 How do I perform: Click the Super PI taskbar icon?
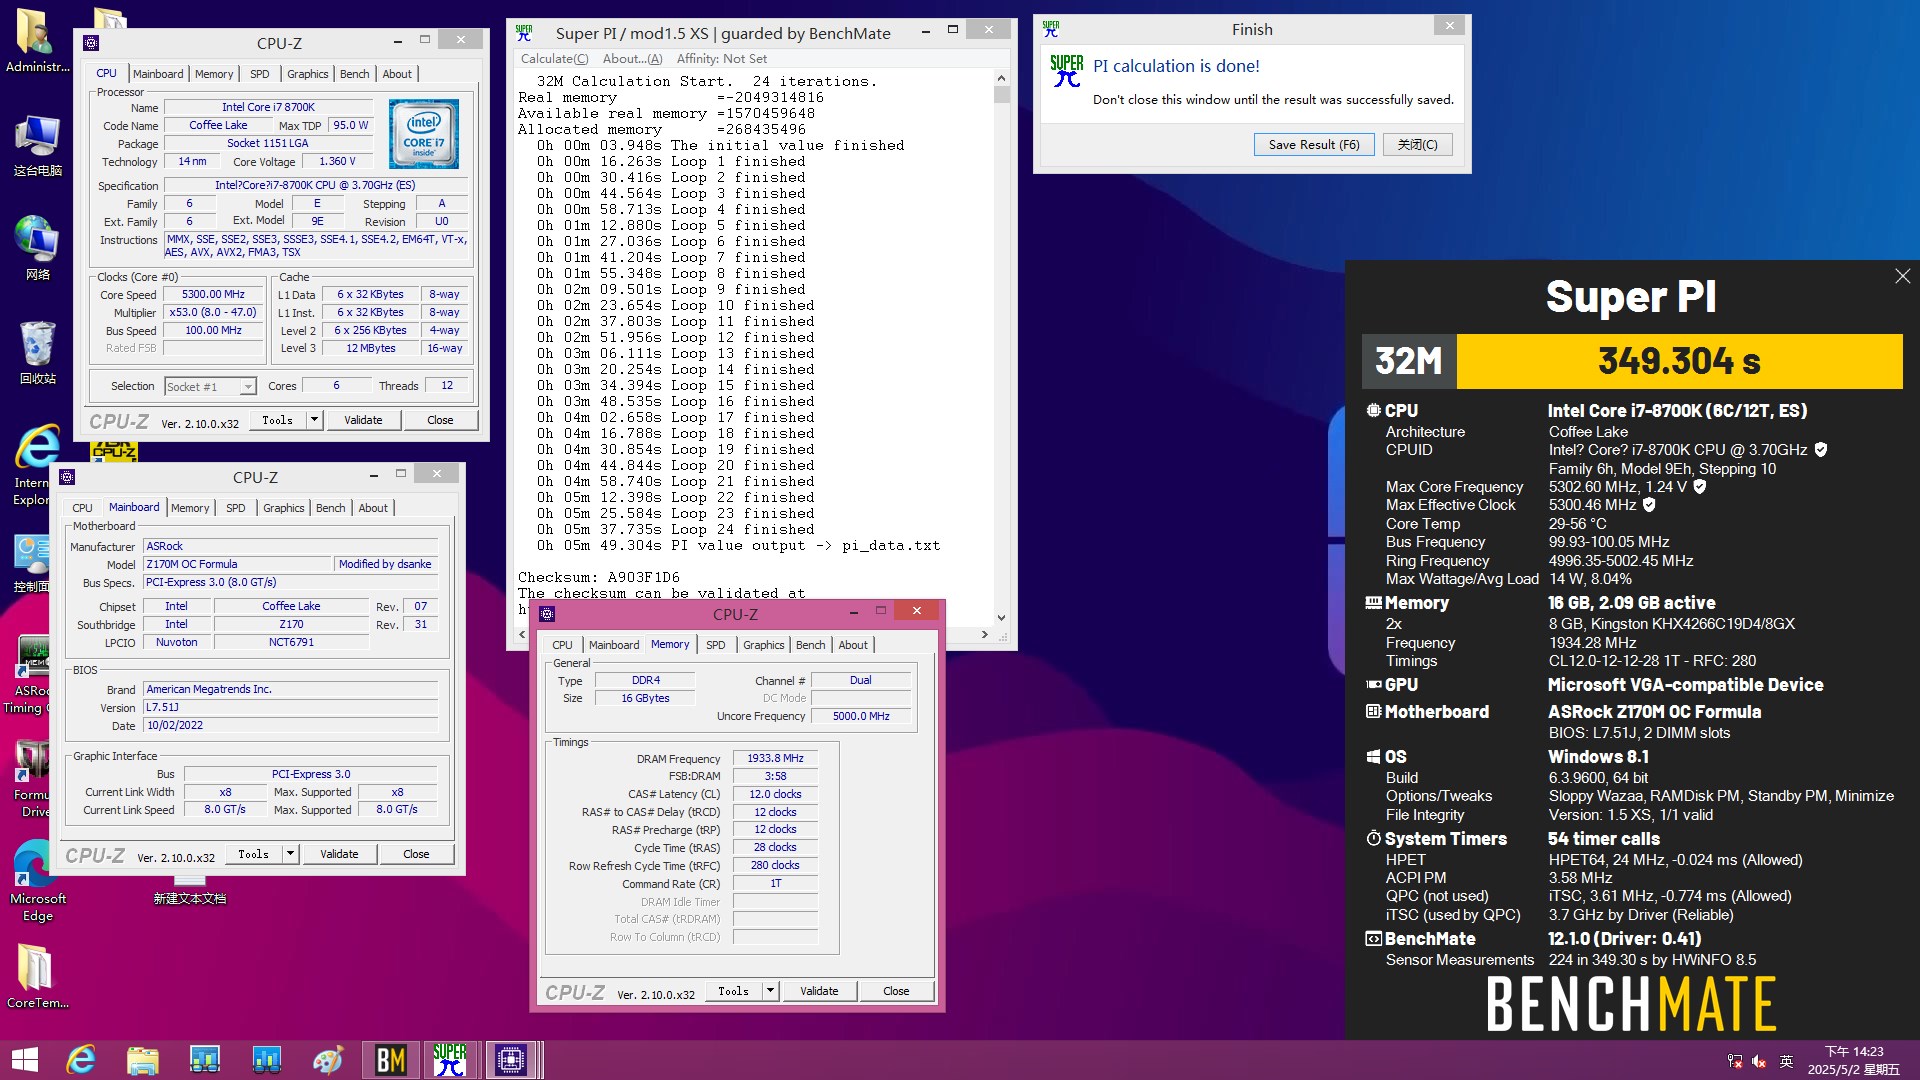coord(450,1060)
